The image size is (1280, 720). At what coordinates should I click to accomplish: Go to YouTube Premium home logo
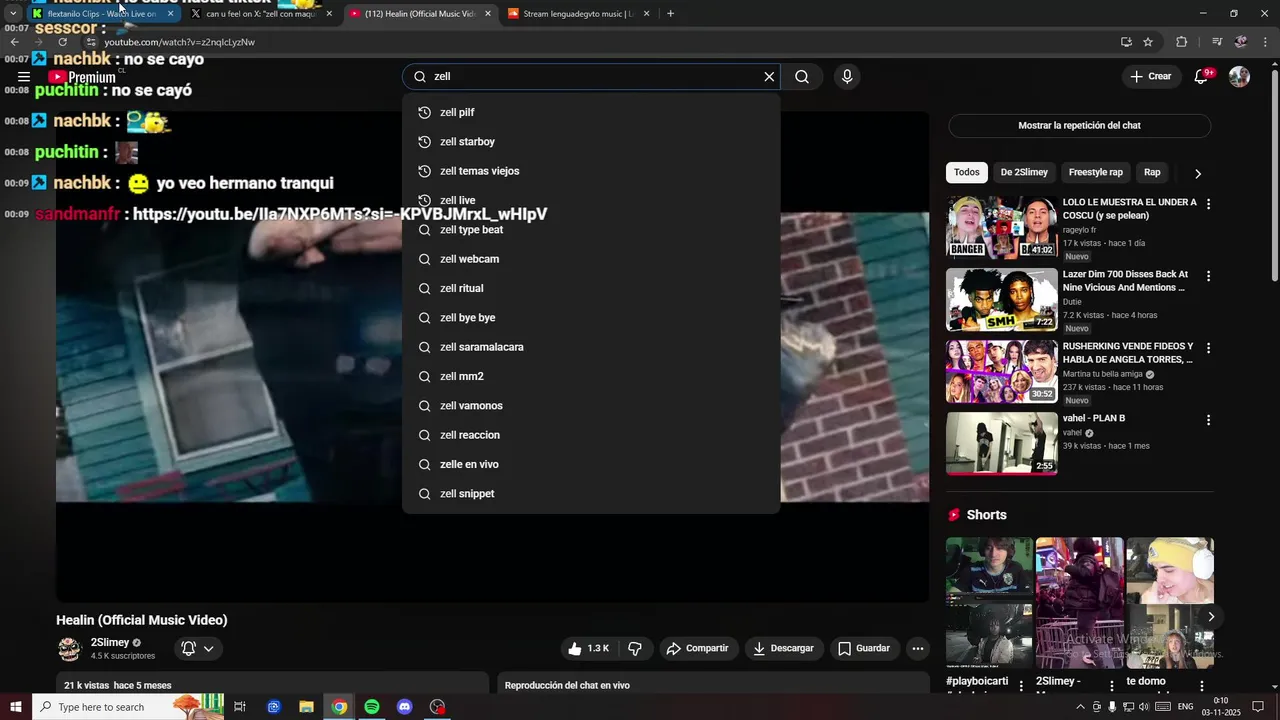pos(82,77)
